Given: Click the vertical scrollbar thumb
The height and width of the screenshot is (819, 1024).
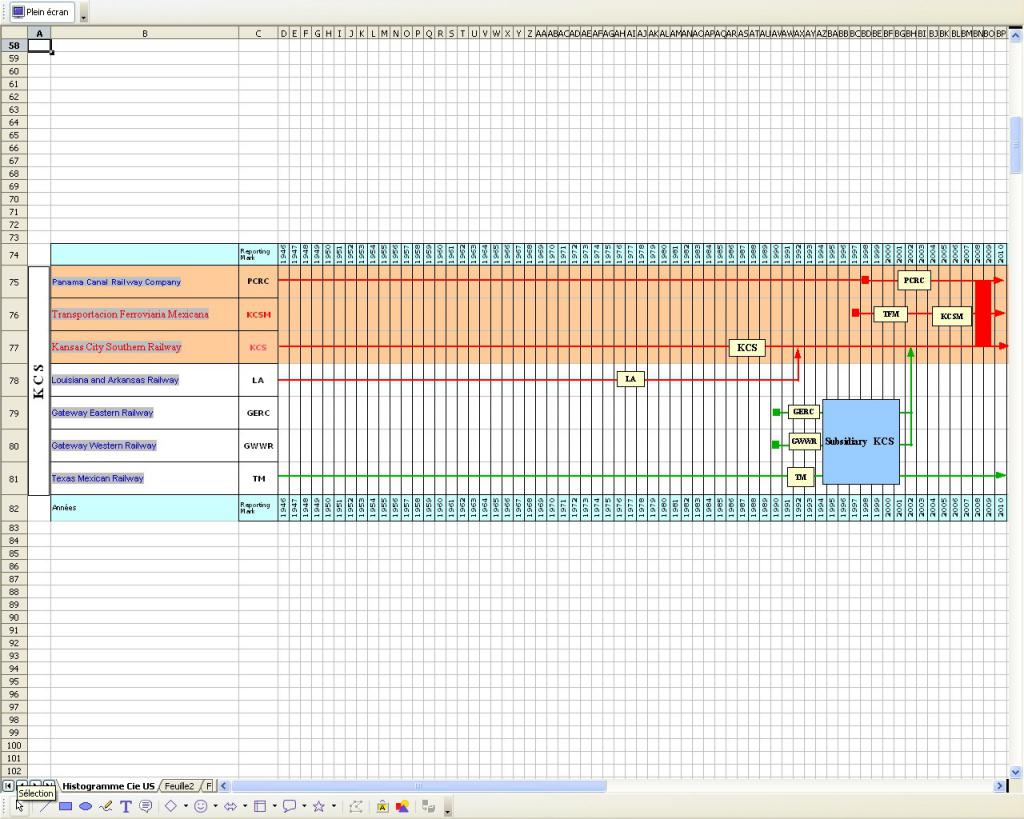Looking at the screenshot, I should point(1016,145).
